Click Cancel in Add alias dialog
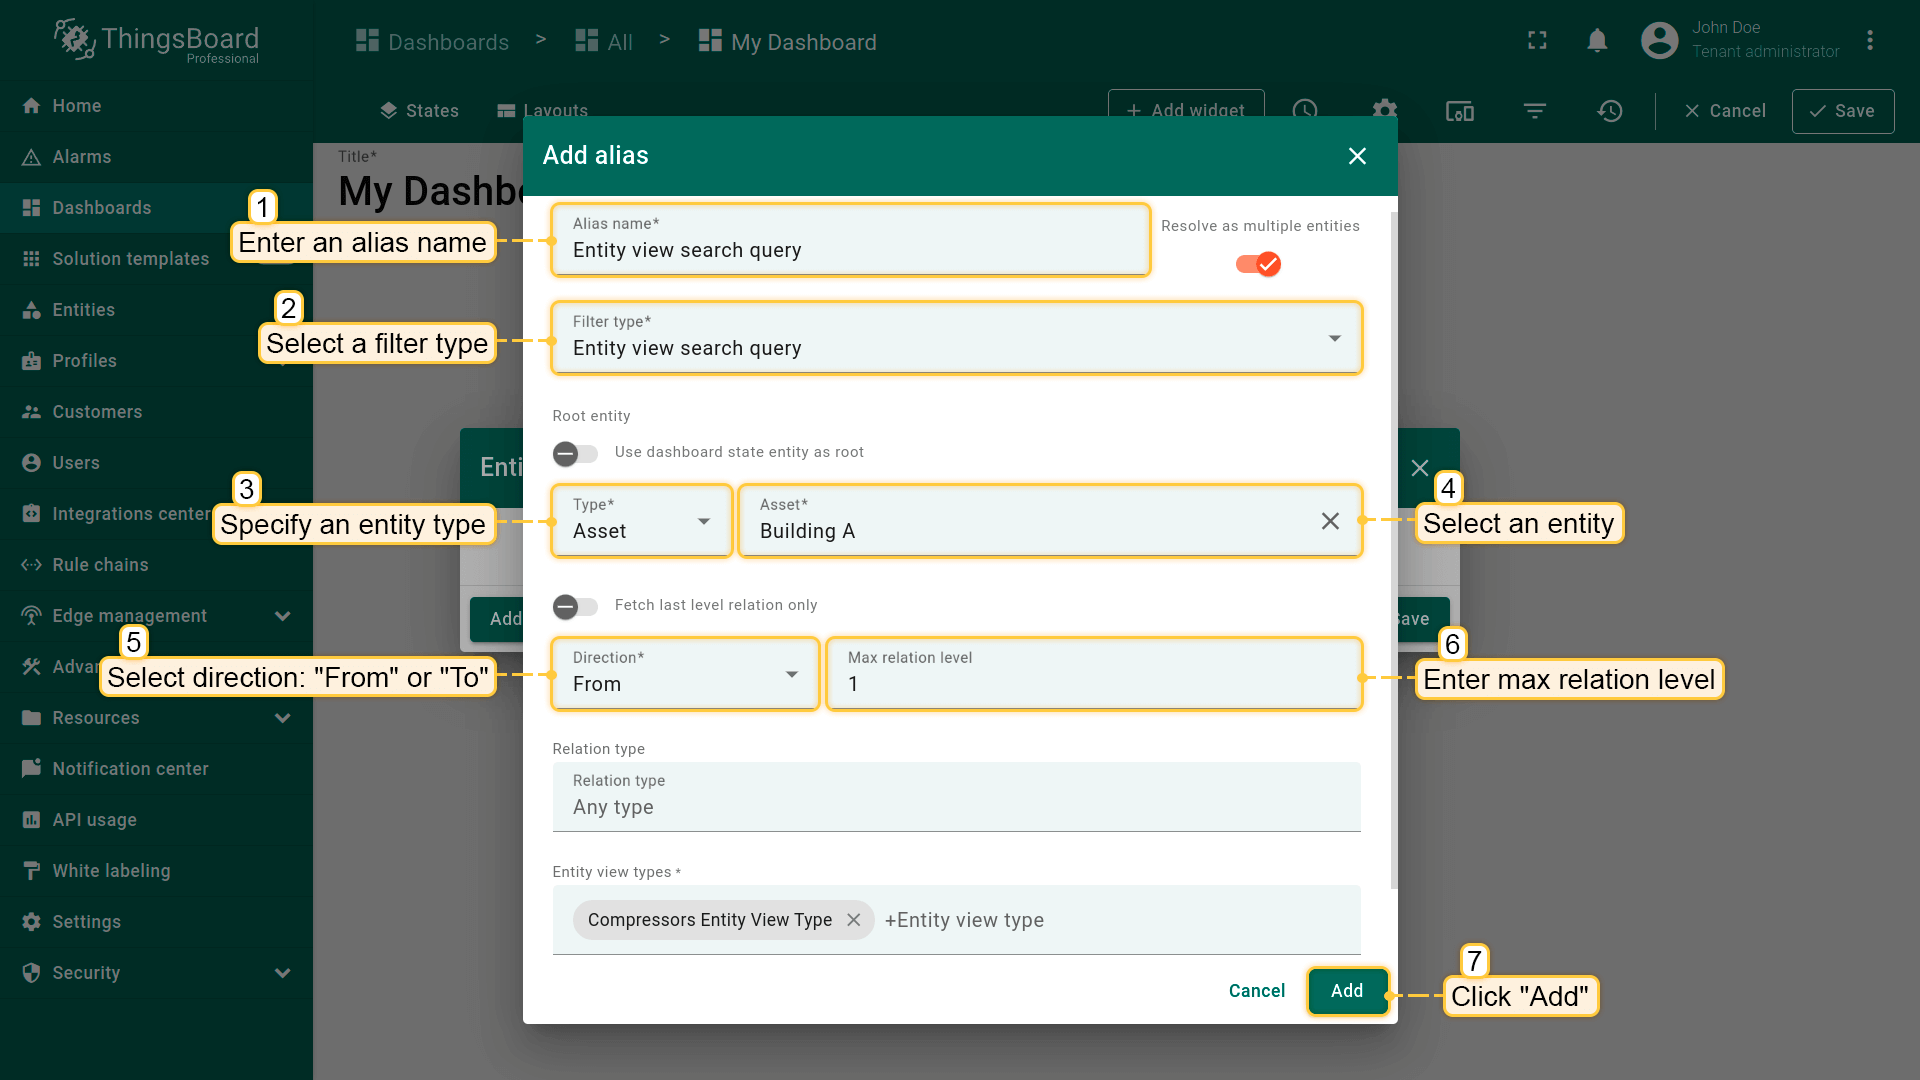The width and height of the screenshot is (1920, 1080). pyautogui.click(x=1256, y=991)
